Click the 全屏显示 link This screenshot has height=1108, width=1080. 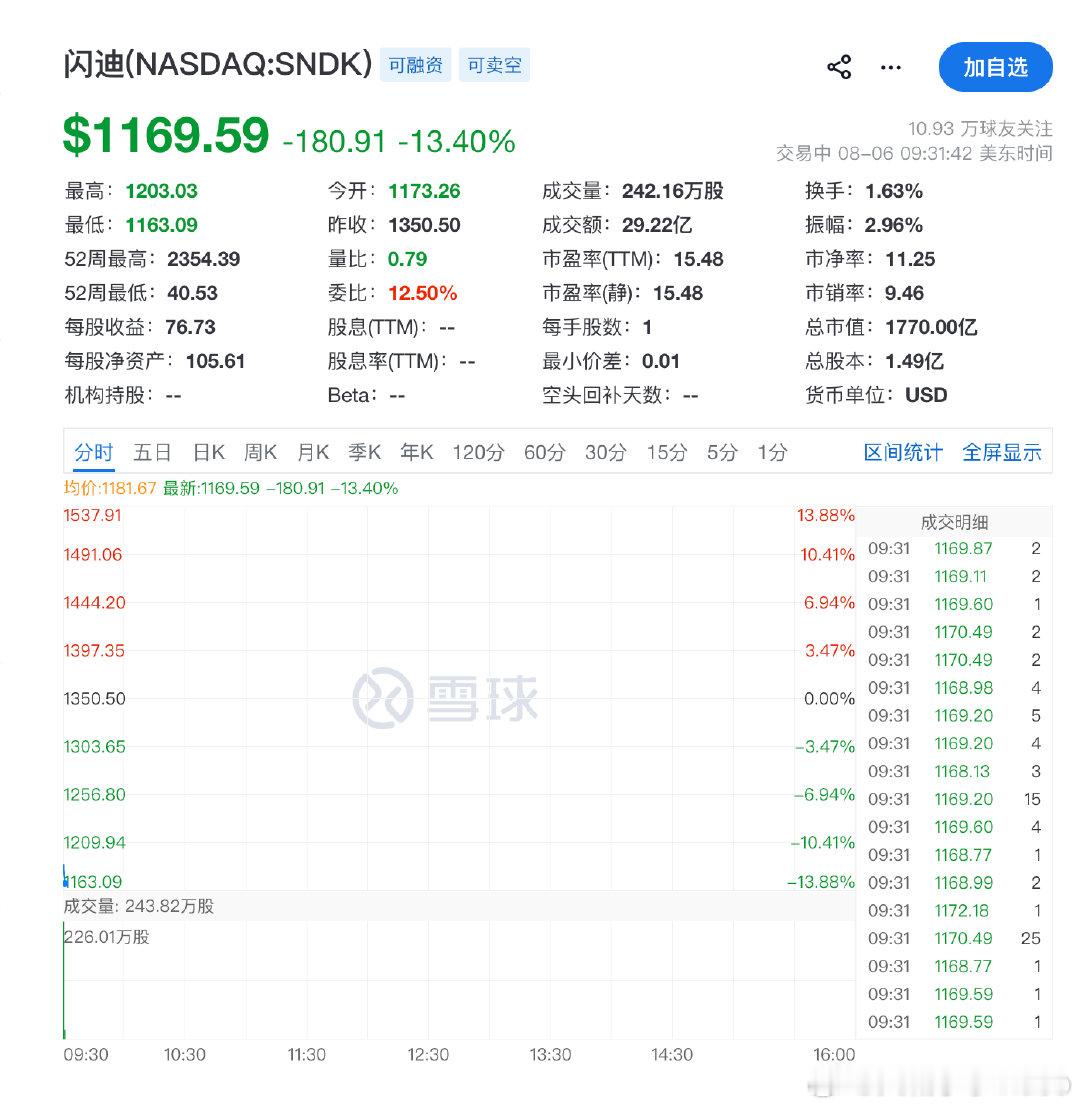[x=1002, y=452]
